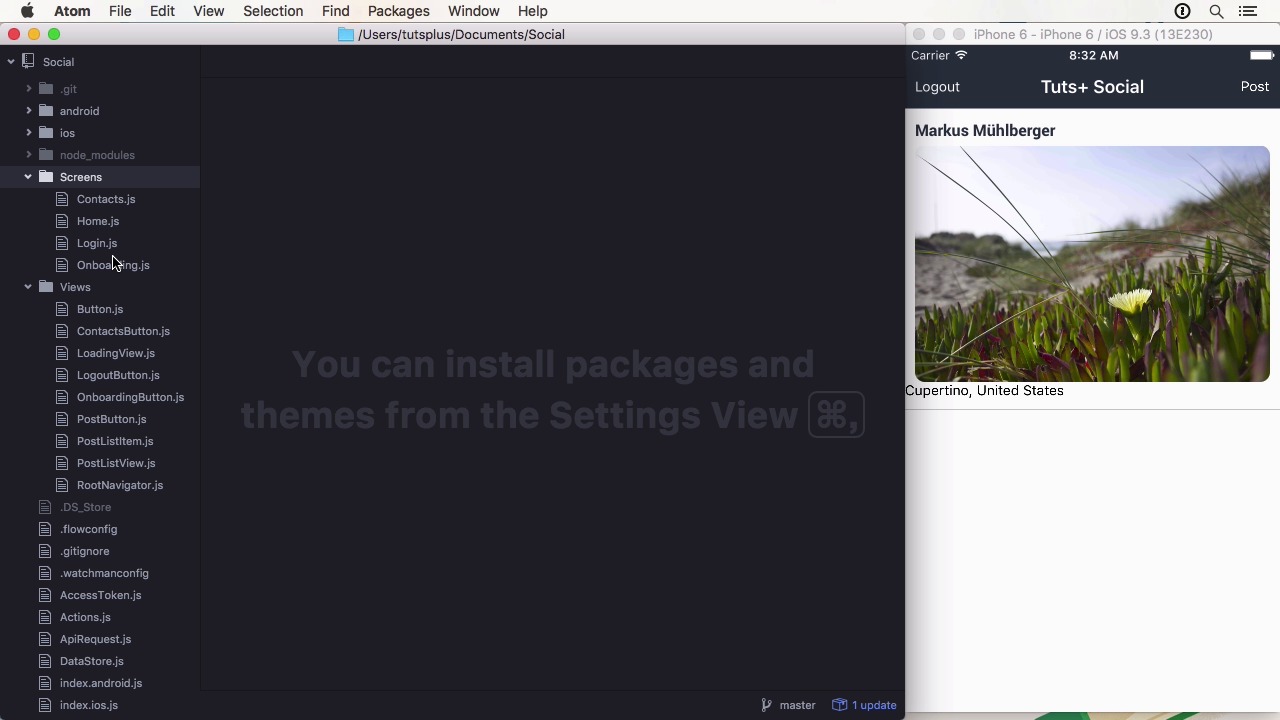This screenshot has height=720, width=1280.
Task: Click the Views folder icon
Action: point(46,287)
